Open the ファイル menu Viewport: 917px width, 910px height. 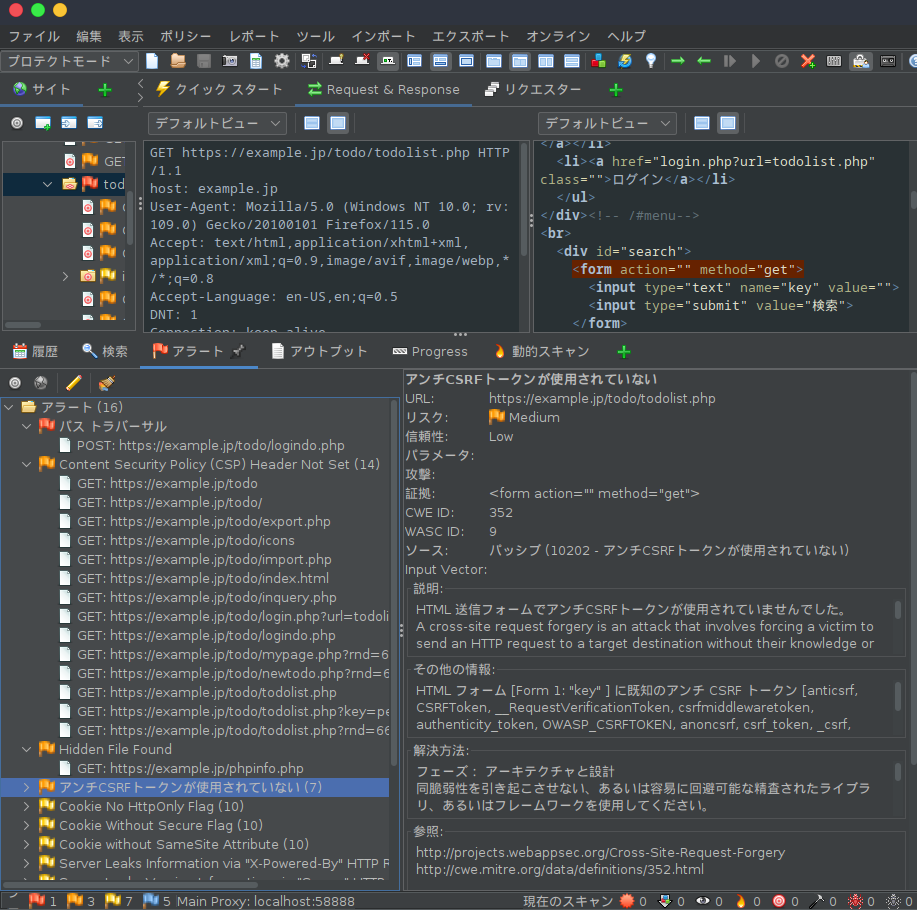pyautogui.click(x=34, y=36)
